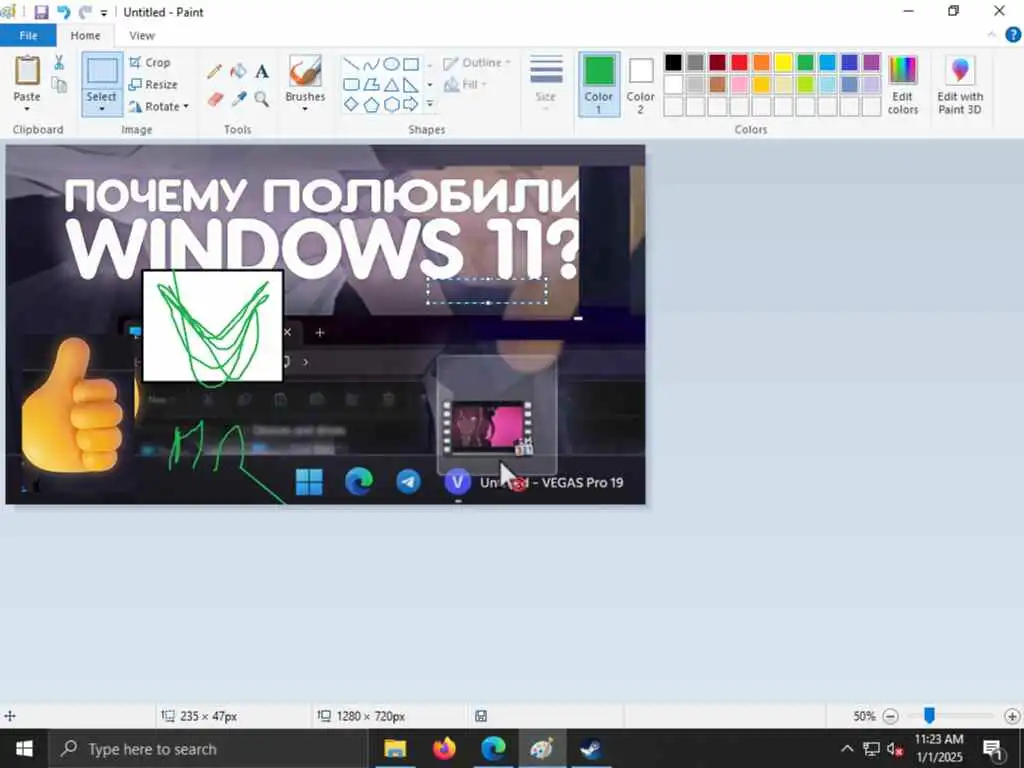Viewport: 1024px width, 768px height.
Task: Choose the Rectangle shape
Action: coord(410,64)
